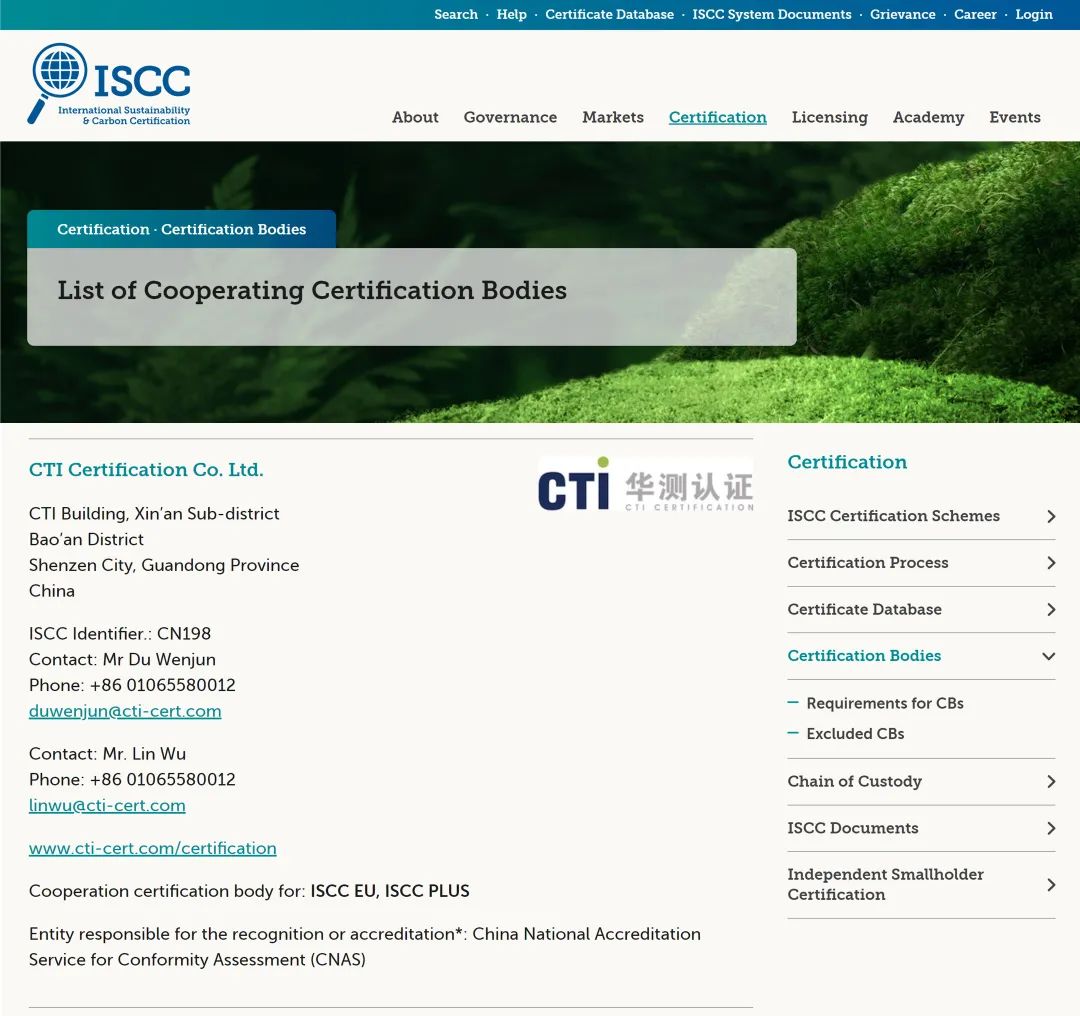Viewport: 1080px width, 1016px height.
Task: Click the Login link
Action: [1034, 14]
